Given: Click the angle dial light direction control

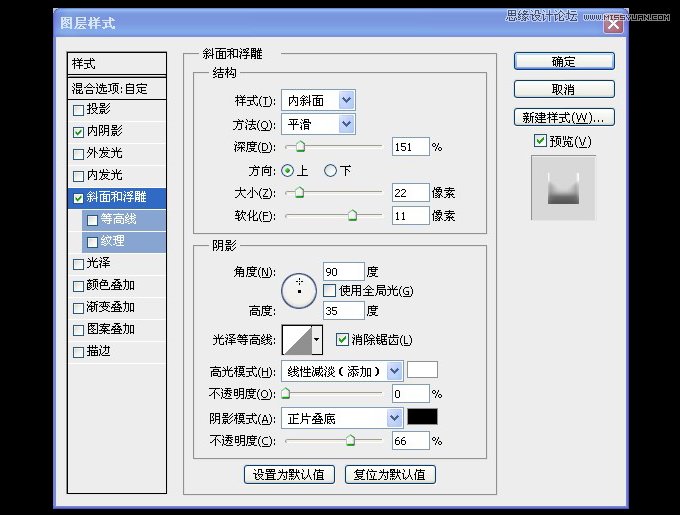Looking at the screenshot, I should (299, 291).
